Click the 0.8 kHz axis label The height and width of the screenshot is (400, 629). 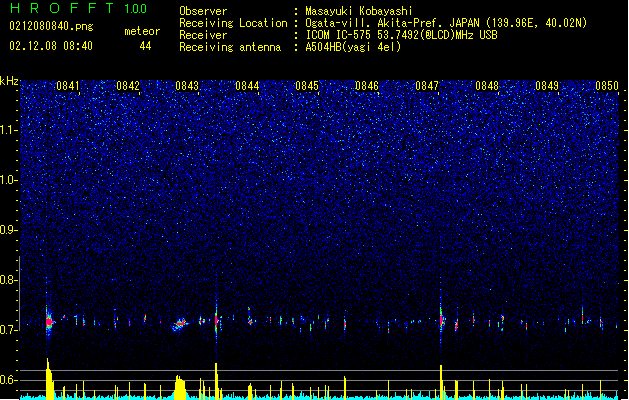pyautogui.click(x=9, y=280)
